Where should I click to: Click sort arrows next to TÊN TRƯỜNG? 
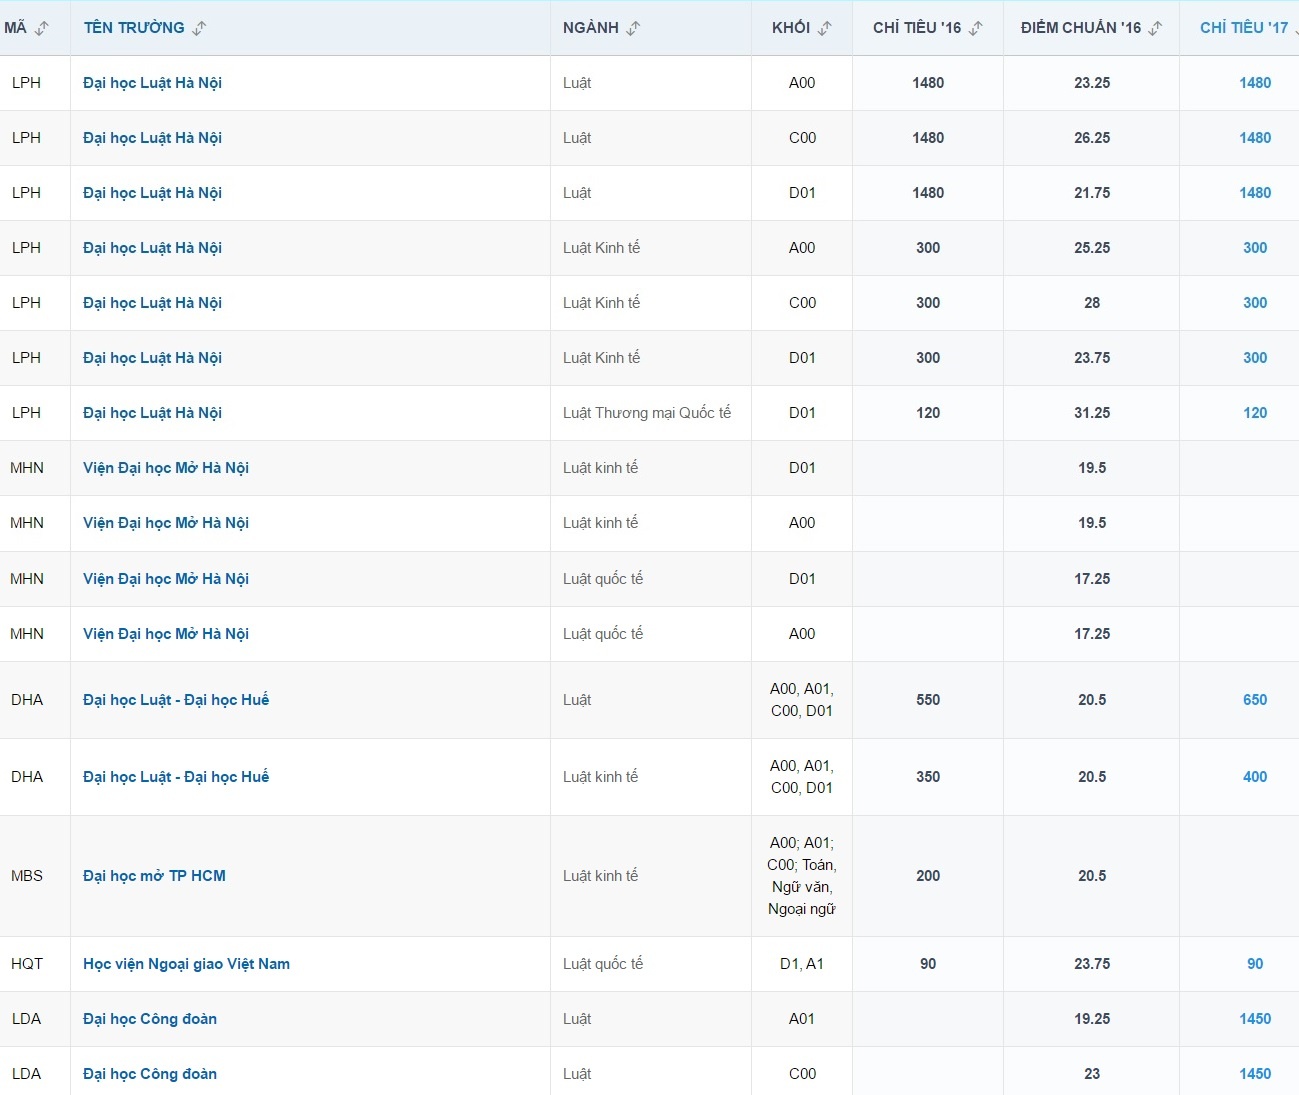point(199,28)
